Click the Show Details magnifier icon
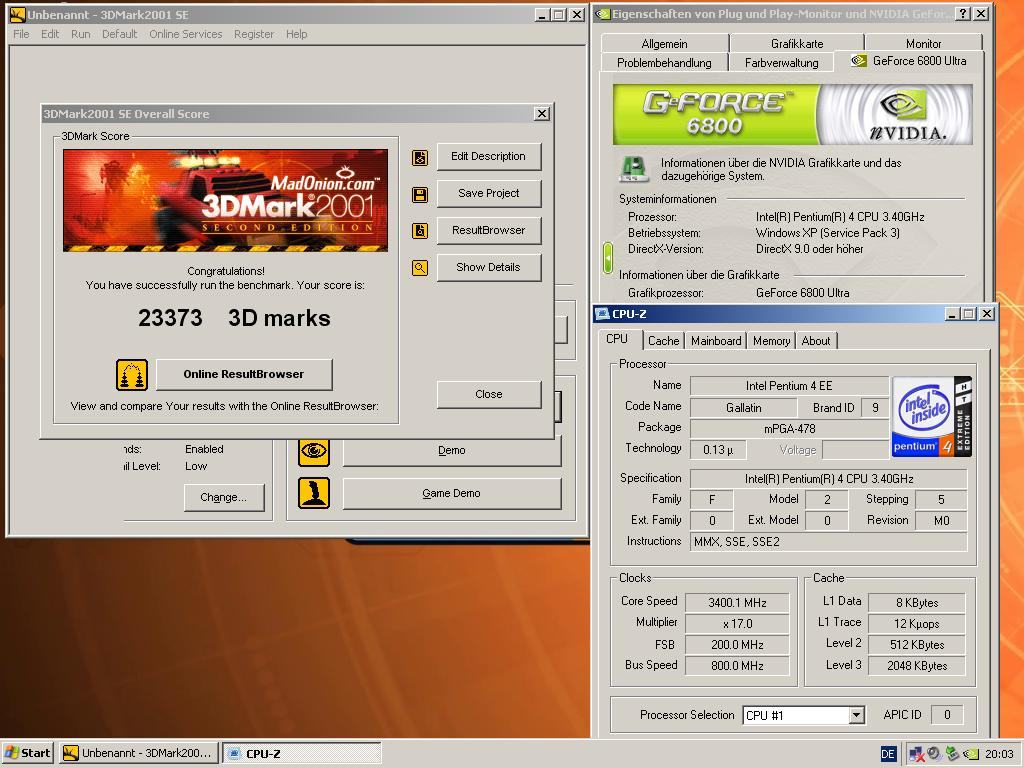 coord(420,268)
